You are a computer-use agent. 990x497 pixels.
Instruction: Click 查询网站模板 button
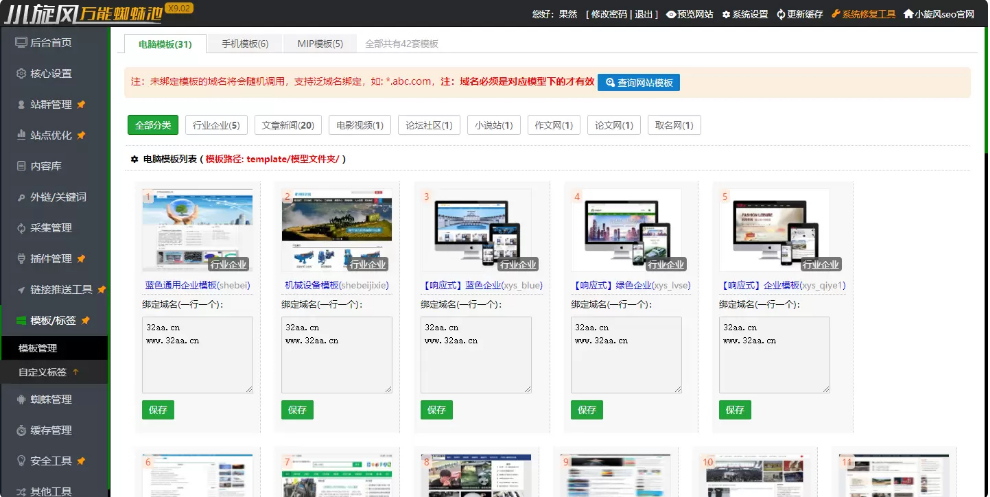[x=638, y=82]
